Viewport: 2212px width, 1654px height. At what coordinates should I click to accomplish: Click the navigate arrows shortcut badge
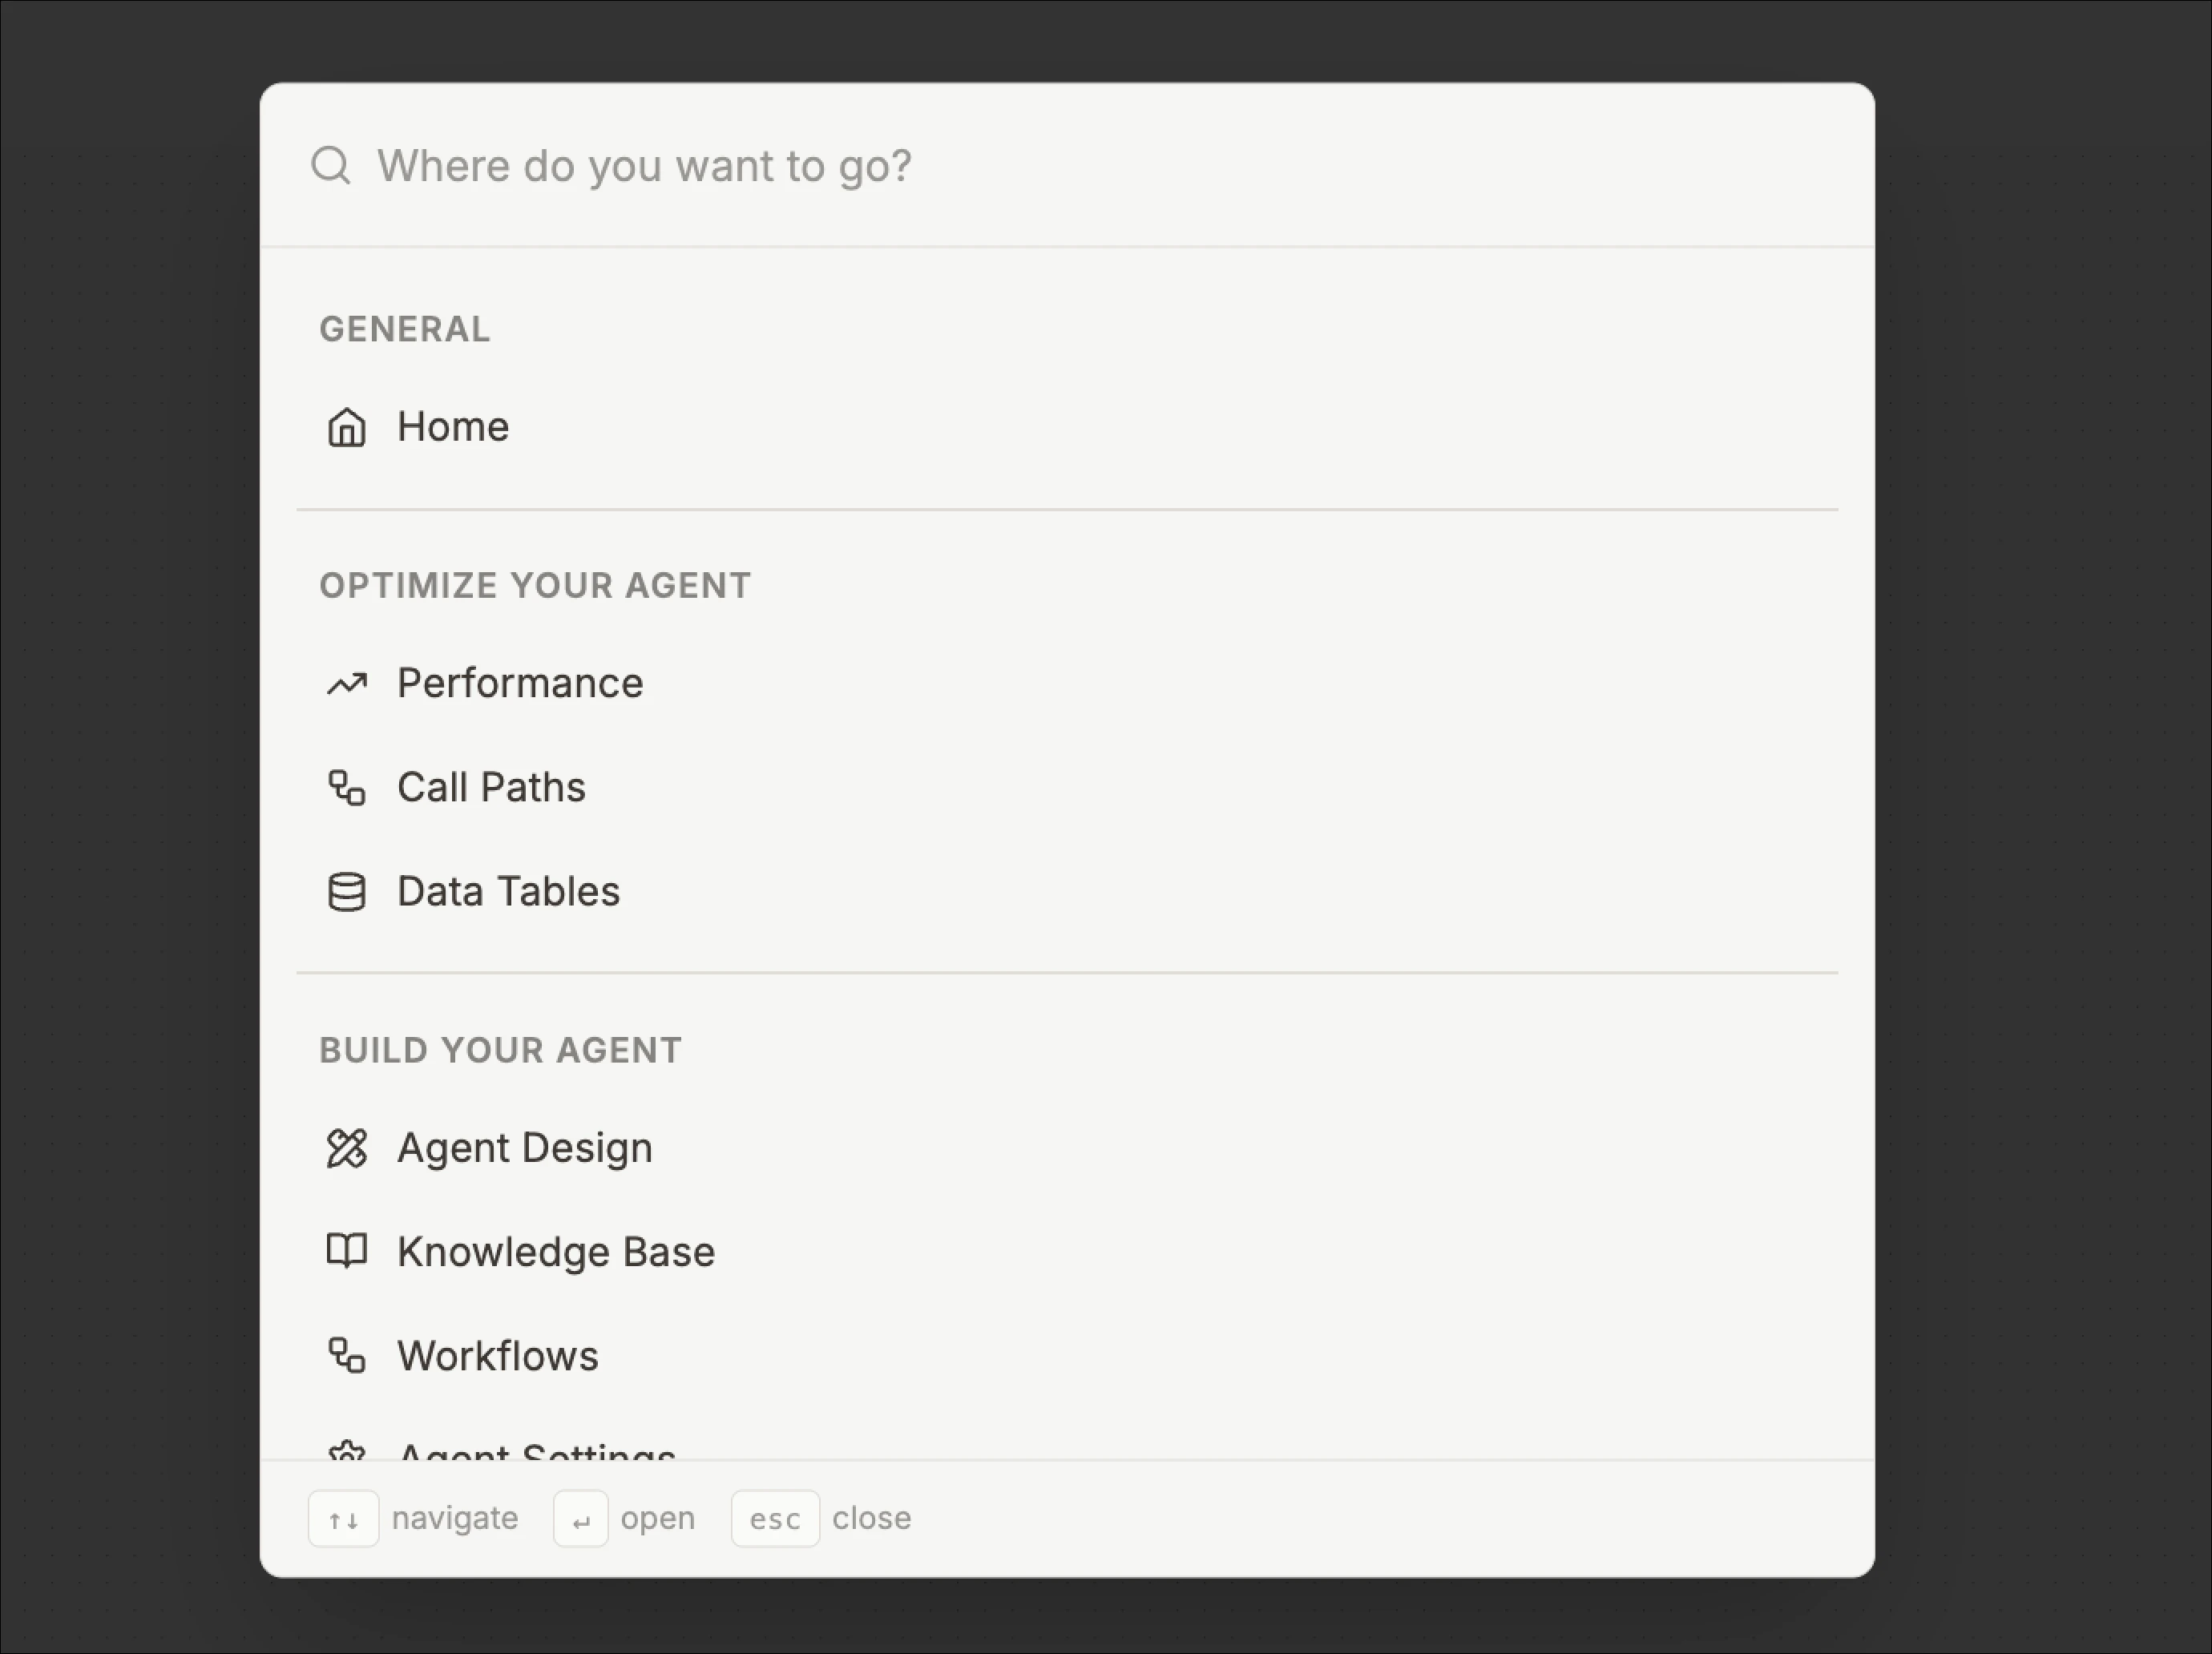343,1518
